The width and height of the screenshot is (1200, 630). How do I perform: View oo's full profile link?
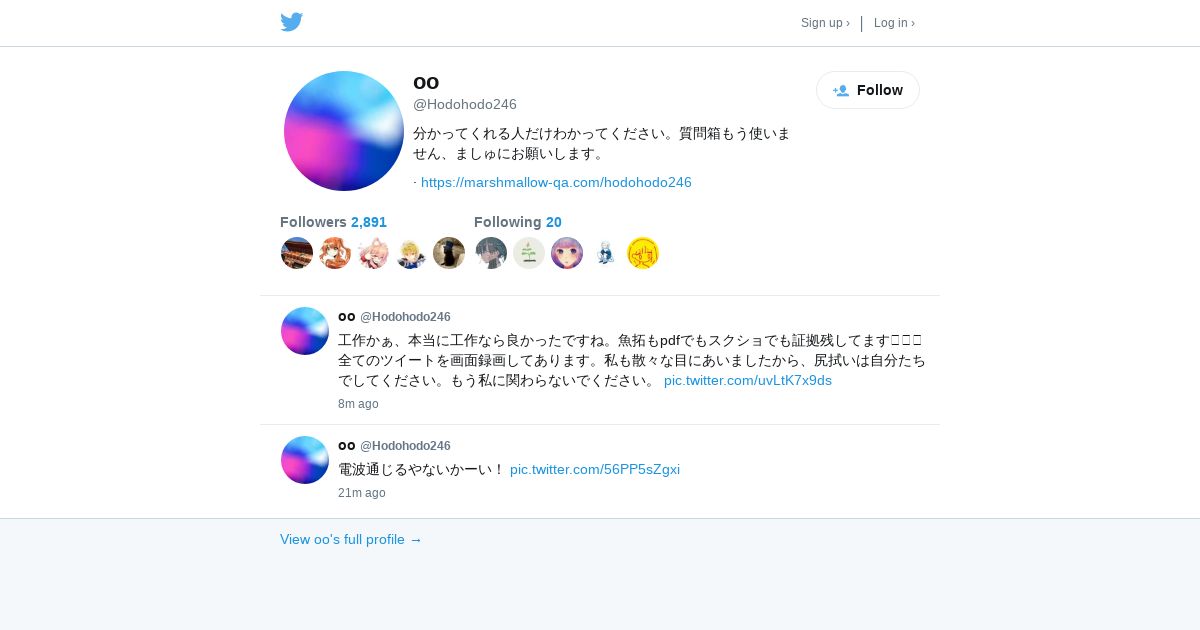click(x=351, y=539)
